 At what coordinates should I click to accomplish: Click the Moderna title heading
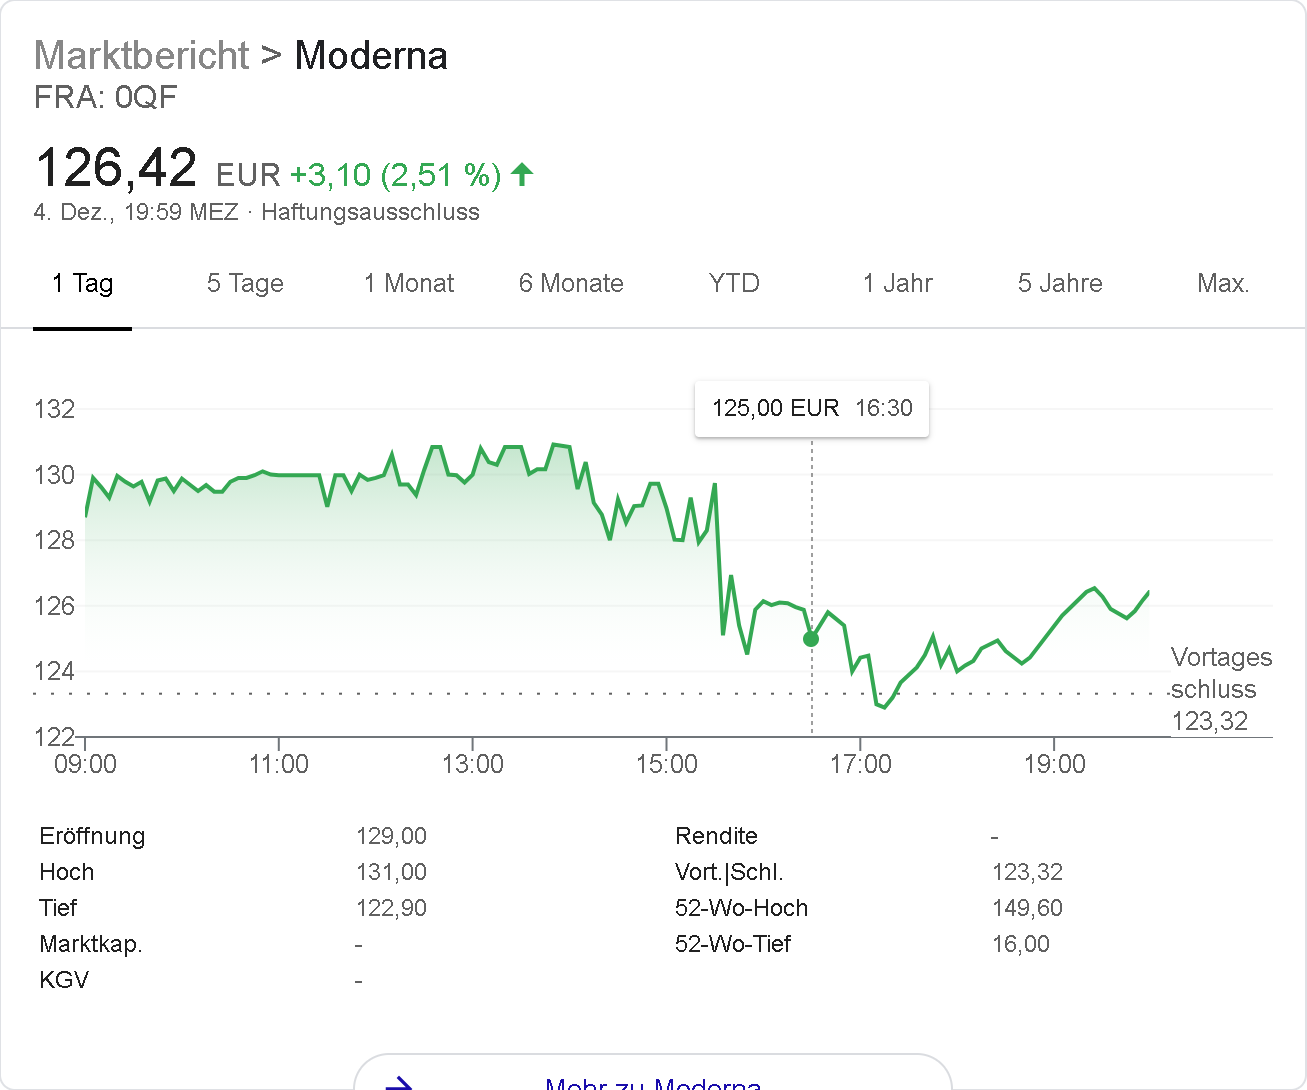(x=371, y=56)
